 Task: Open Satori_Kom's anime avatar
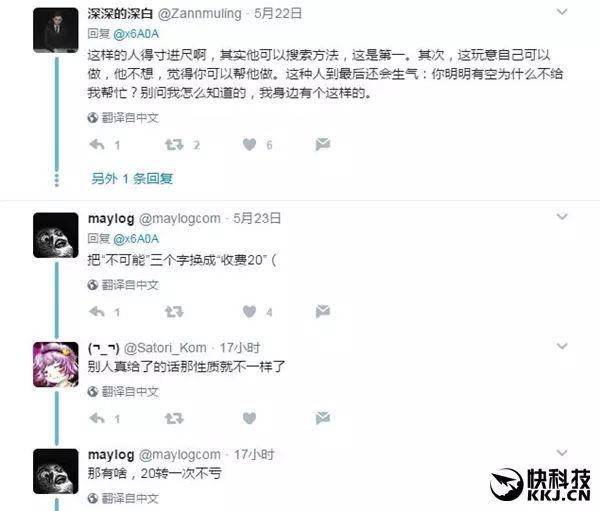tap(56, 365)
